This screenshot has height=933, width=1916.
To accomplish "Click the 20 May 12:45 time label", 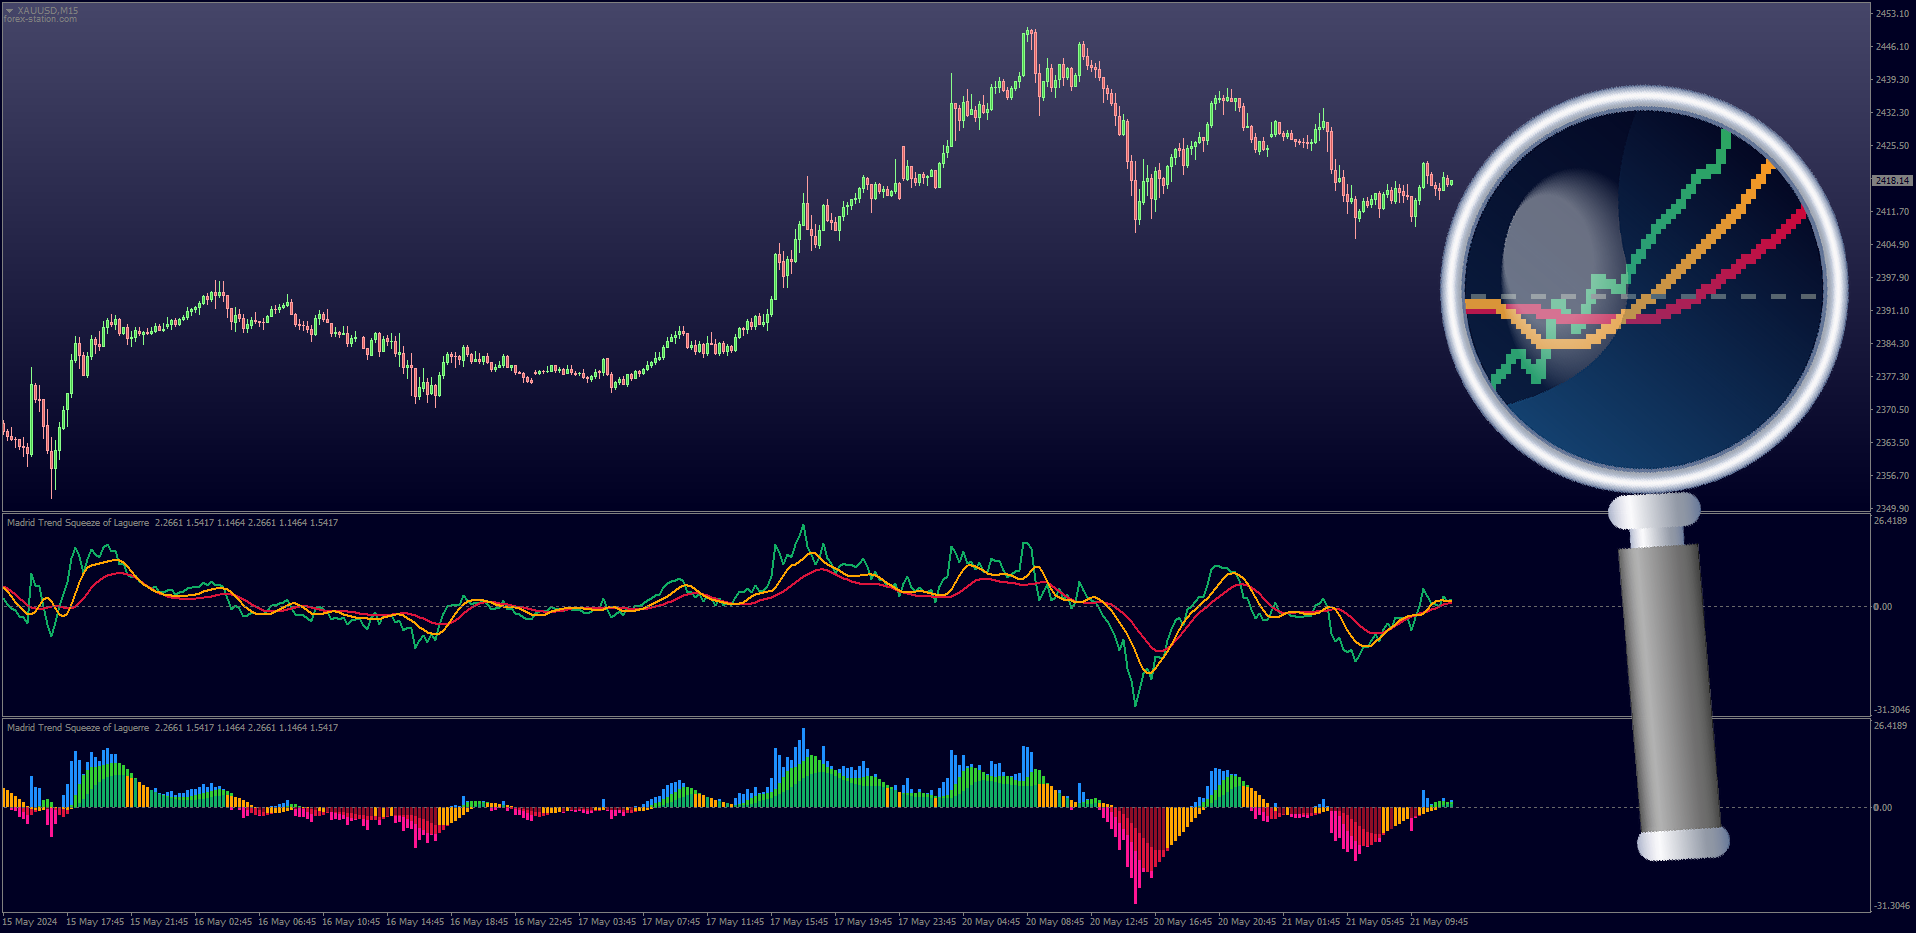I will [1119, 922].
